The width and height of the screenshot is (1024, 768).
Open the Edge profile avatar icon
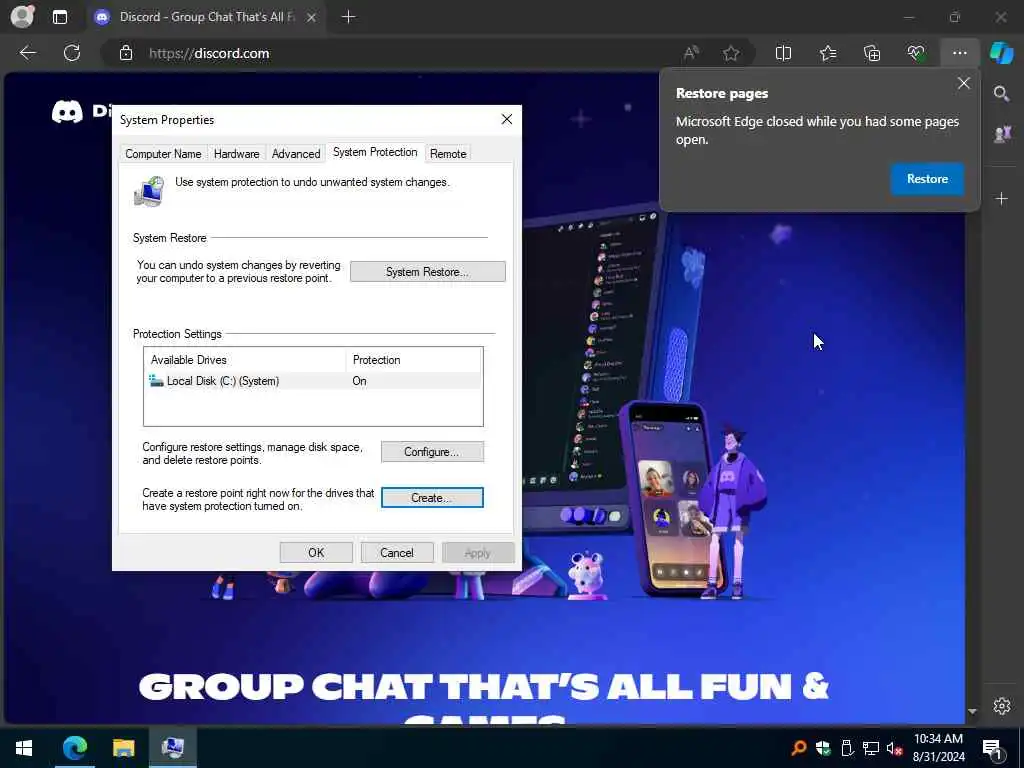22,16
